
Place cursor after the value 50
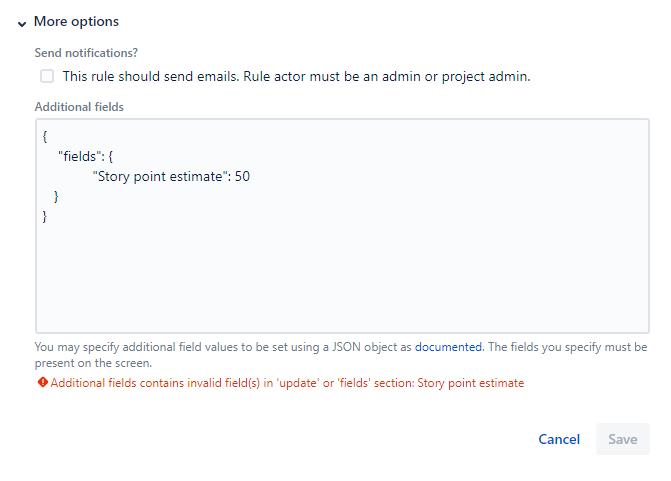click(250, 177)
